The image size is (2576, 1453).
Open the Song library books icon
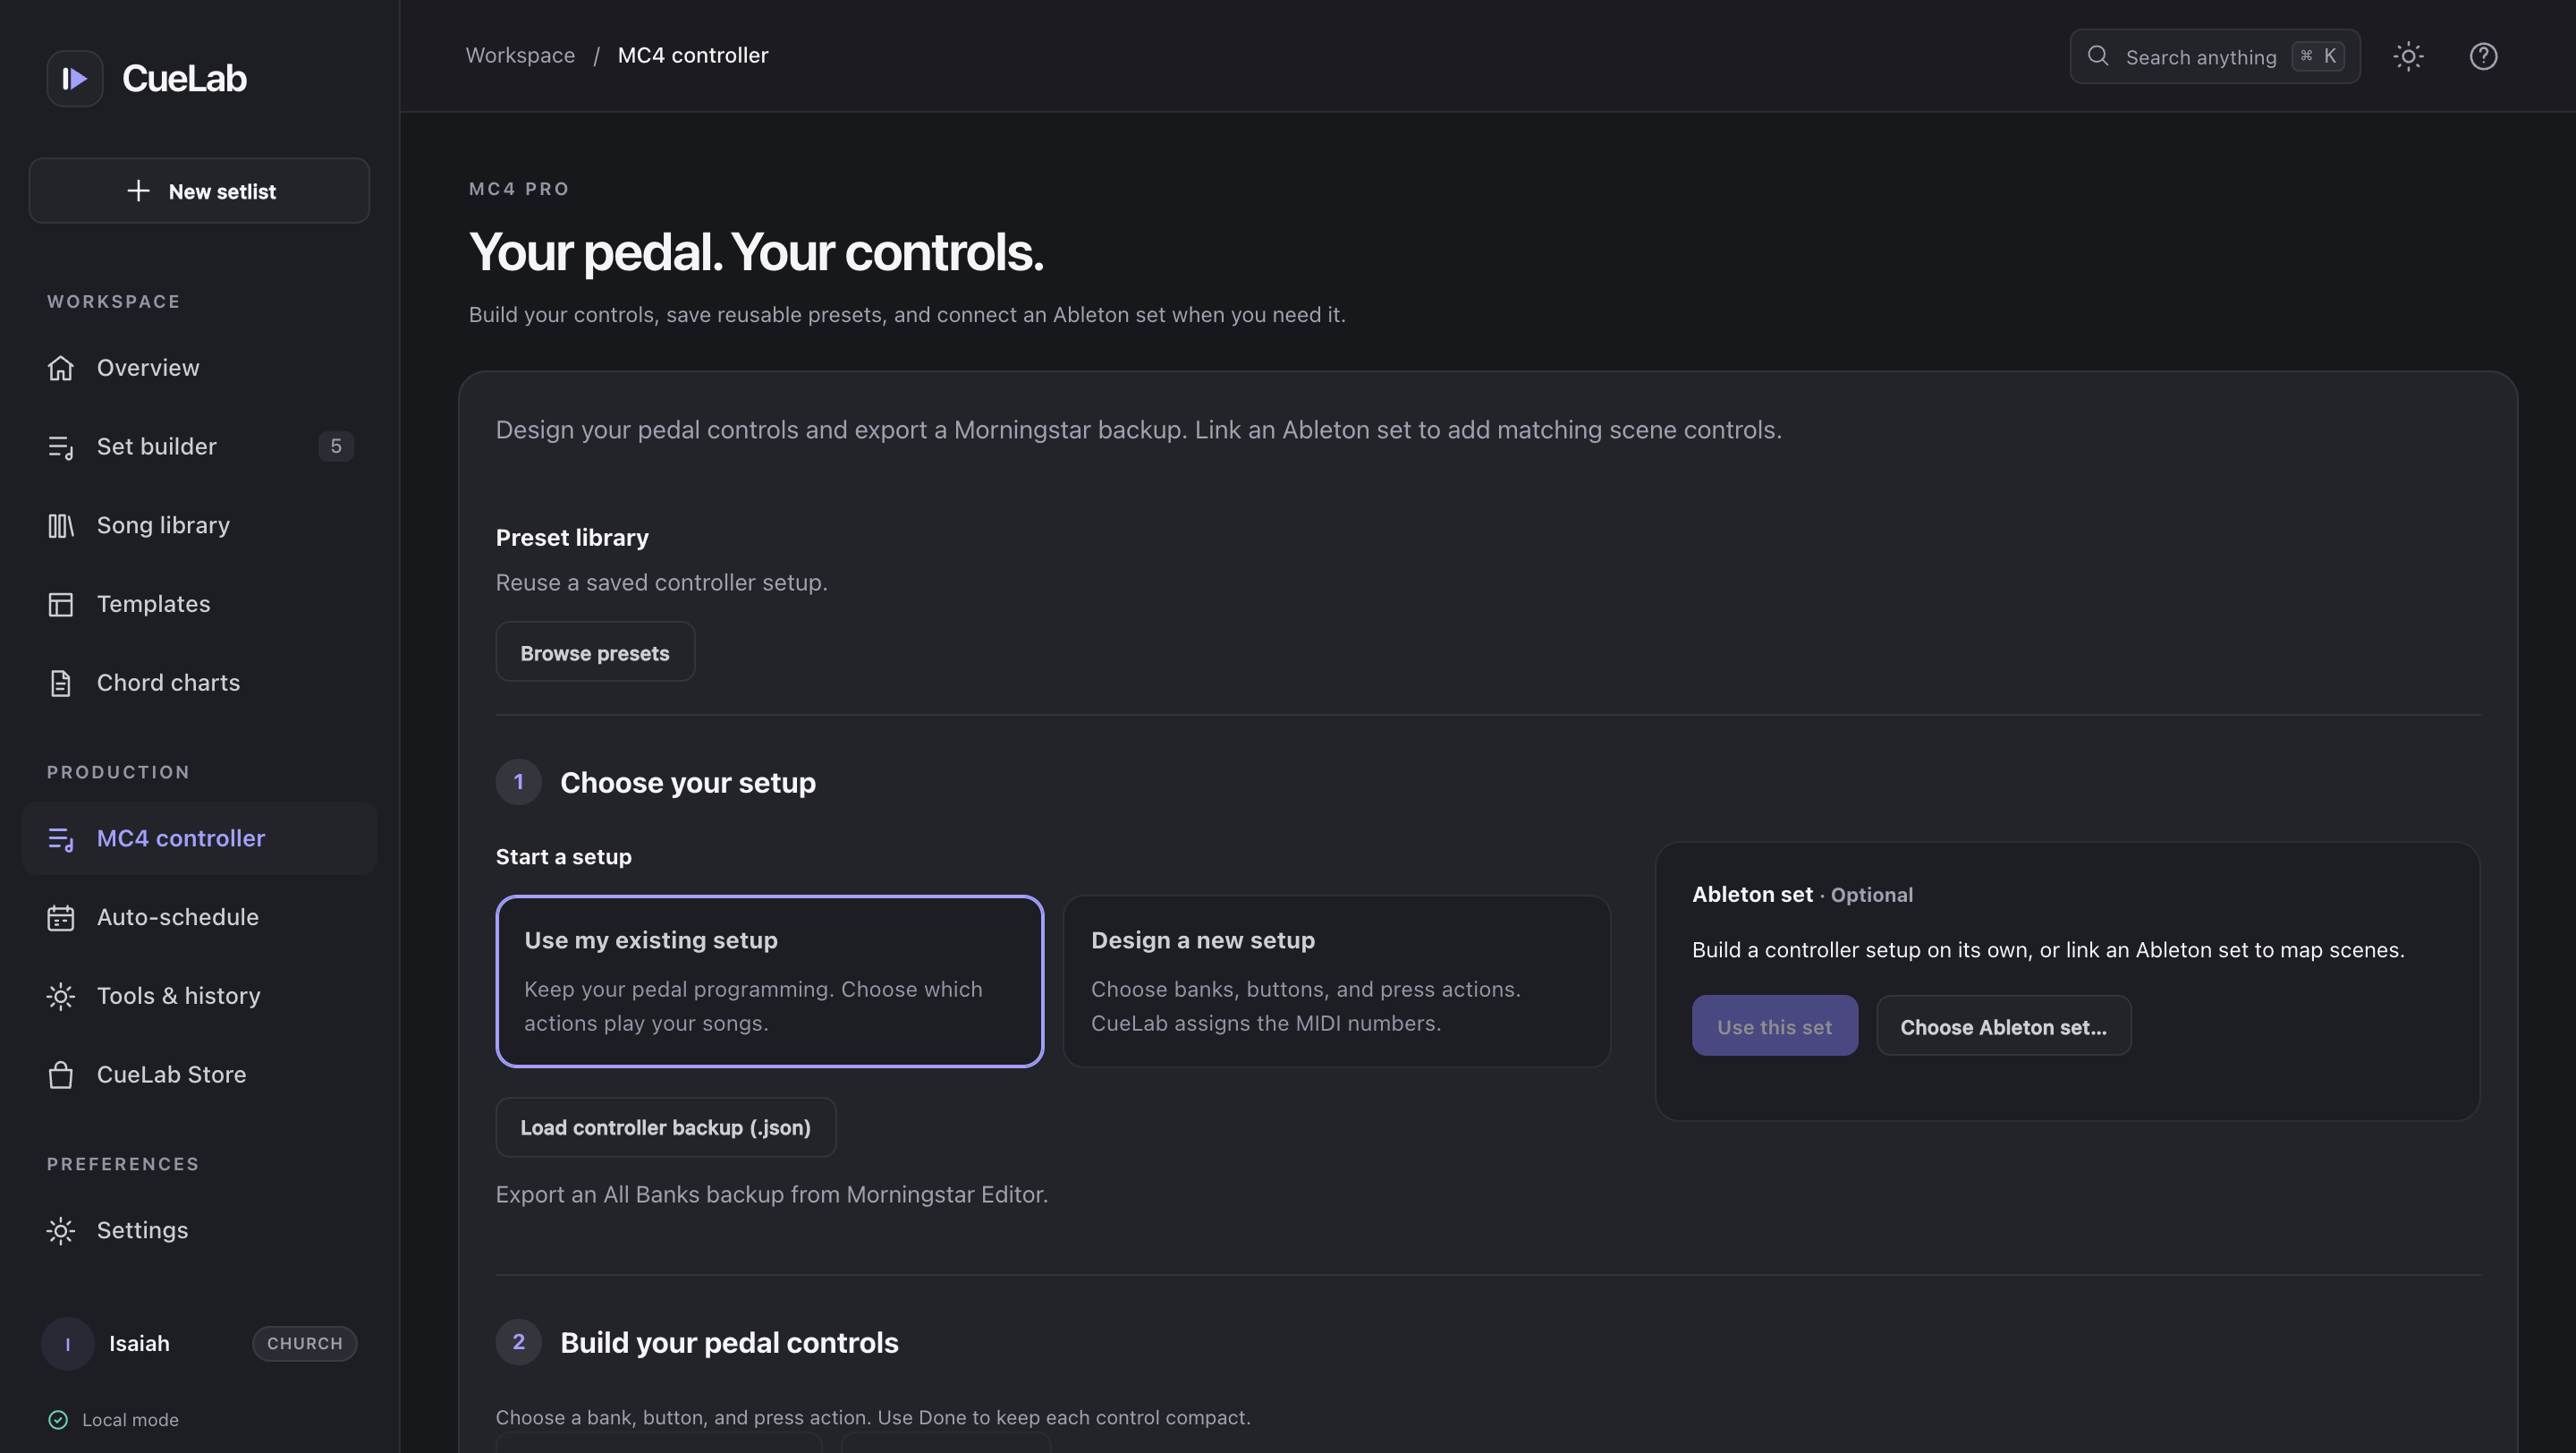coord(61,525)
